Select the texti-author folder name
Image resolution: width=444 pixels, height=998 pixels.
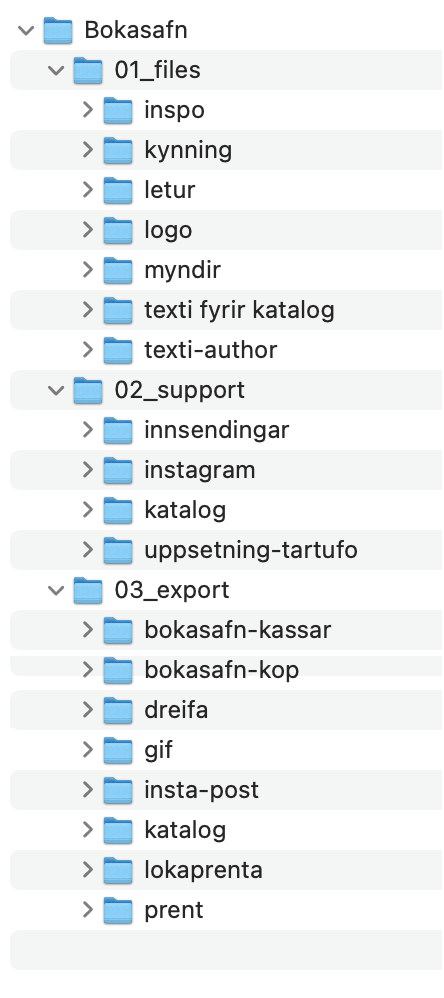point(211,349)
